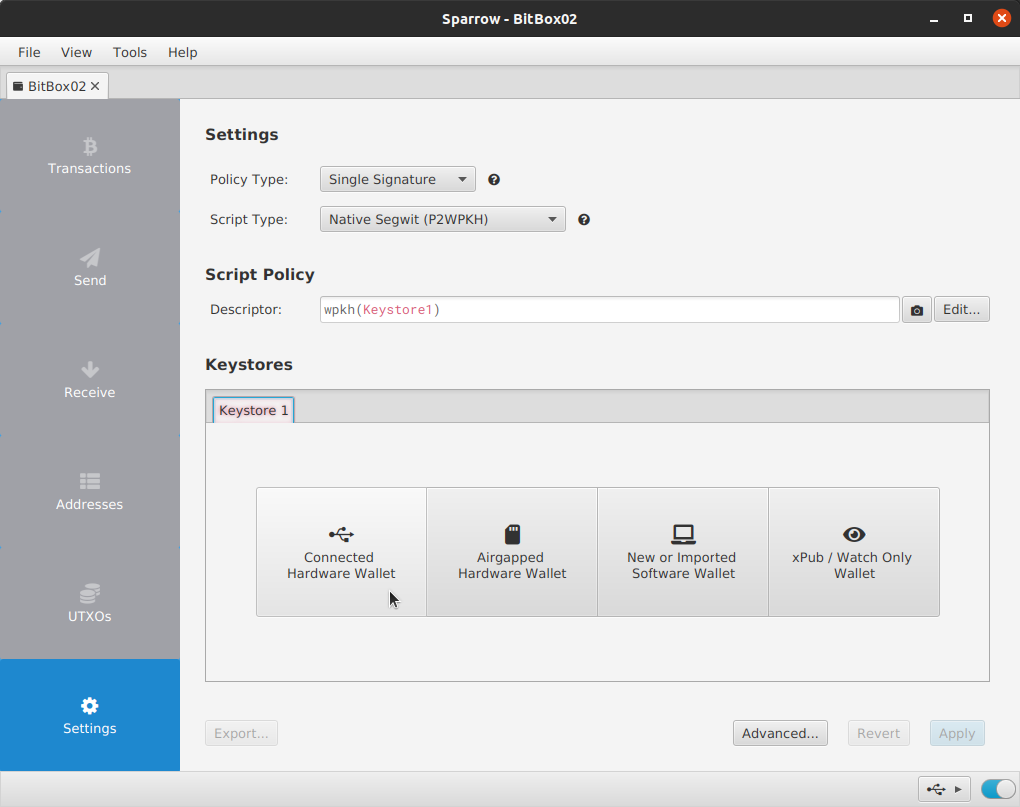Choose Connected Hardware Wallet keystore option
Image resolution: width=1020 pixels, height=807 pixels.
(342, 552)
